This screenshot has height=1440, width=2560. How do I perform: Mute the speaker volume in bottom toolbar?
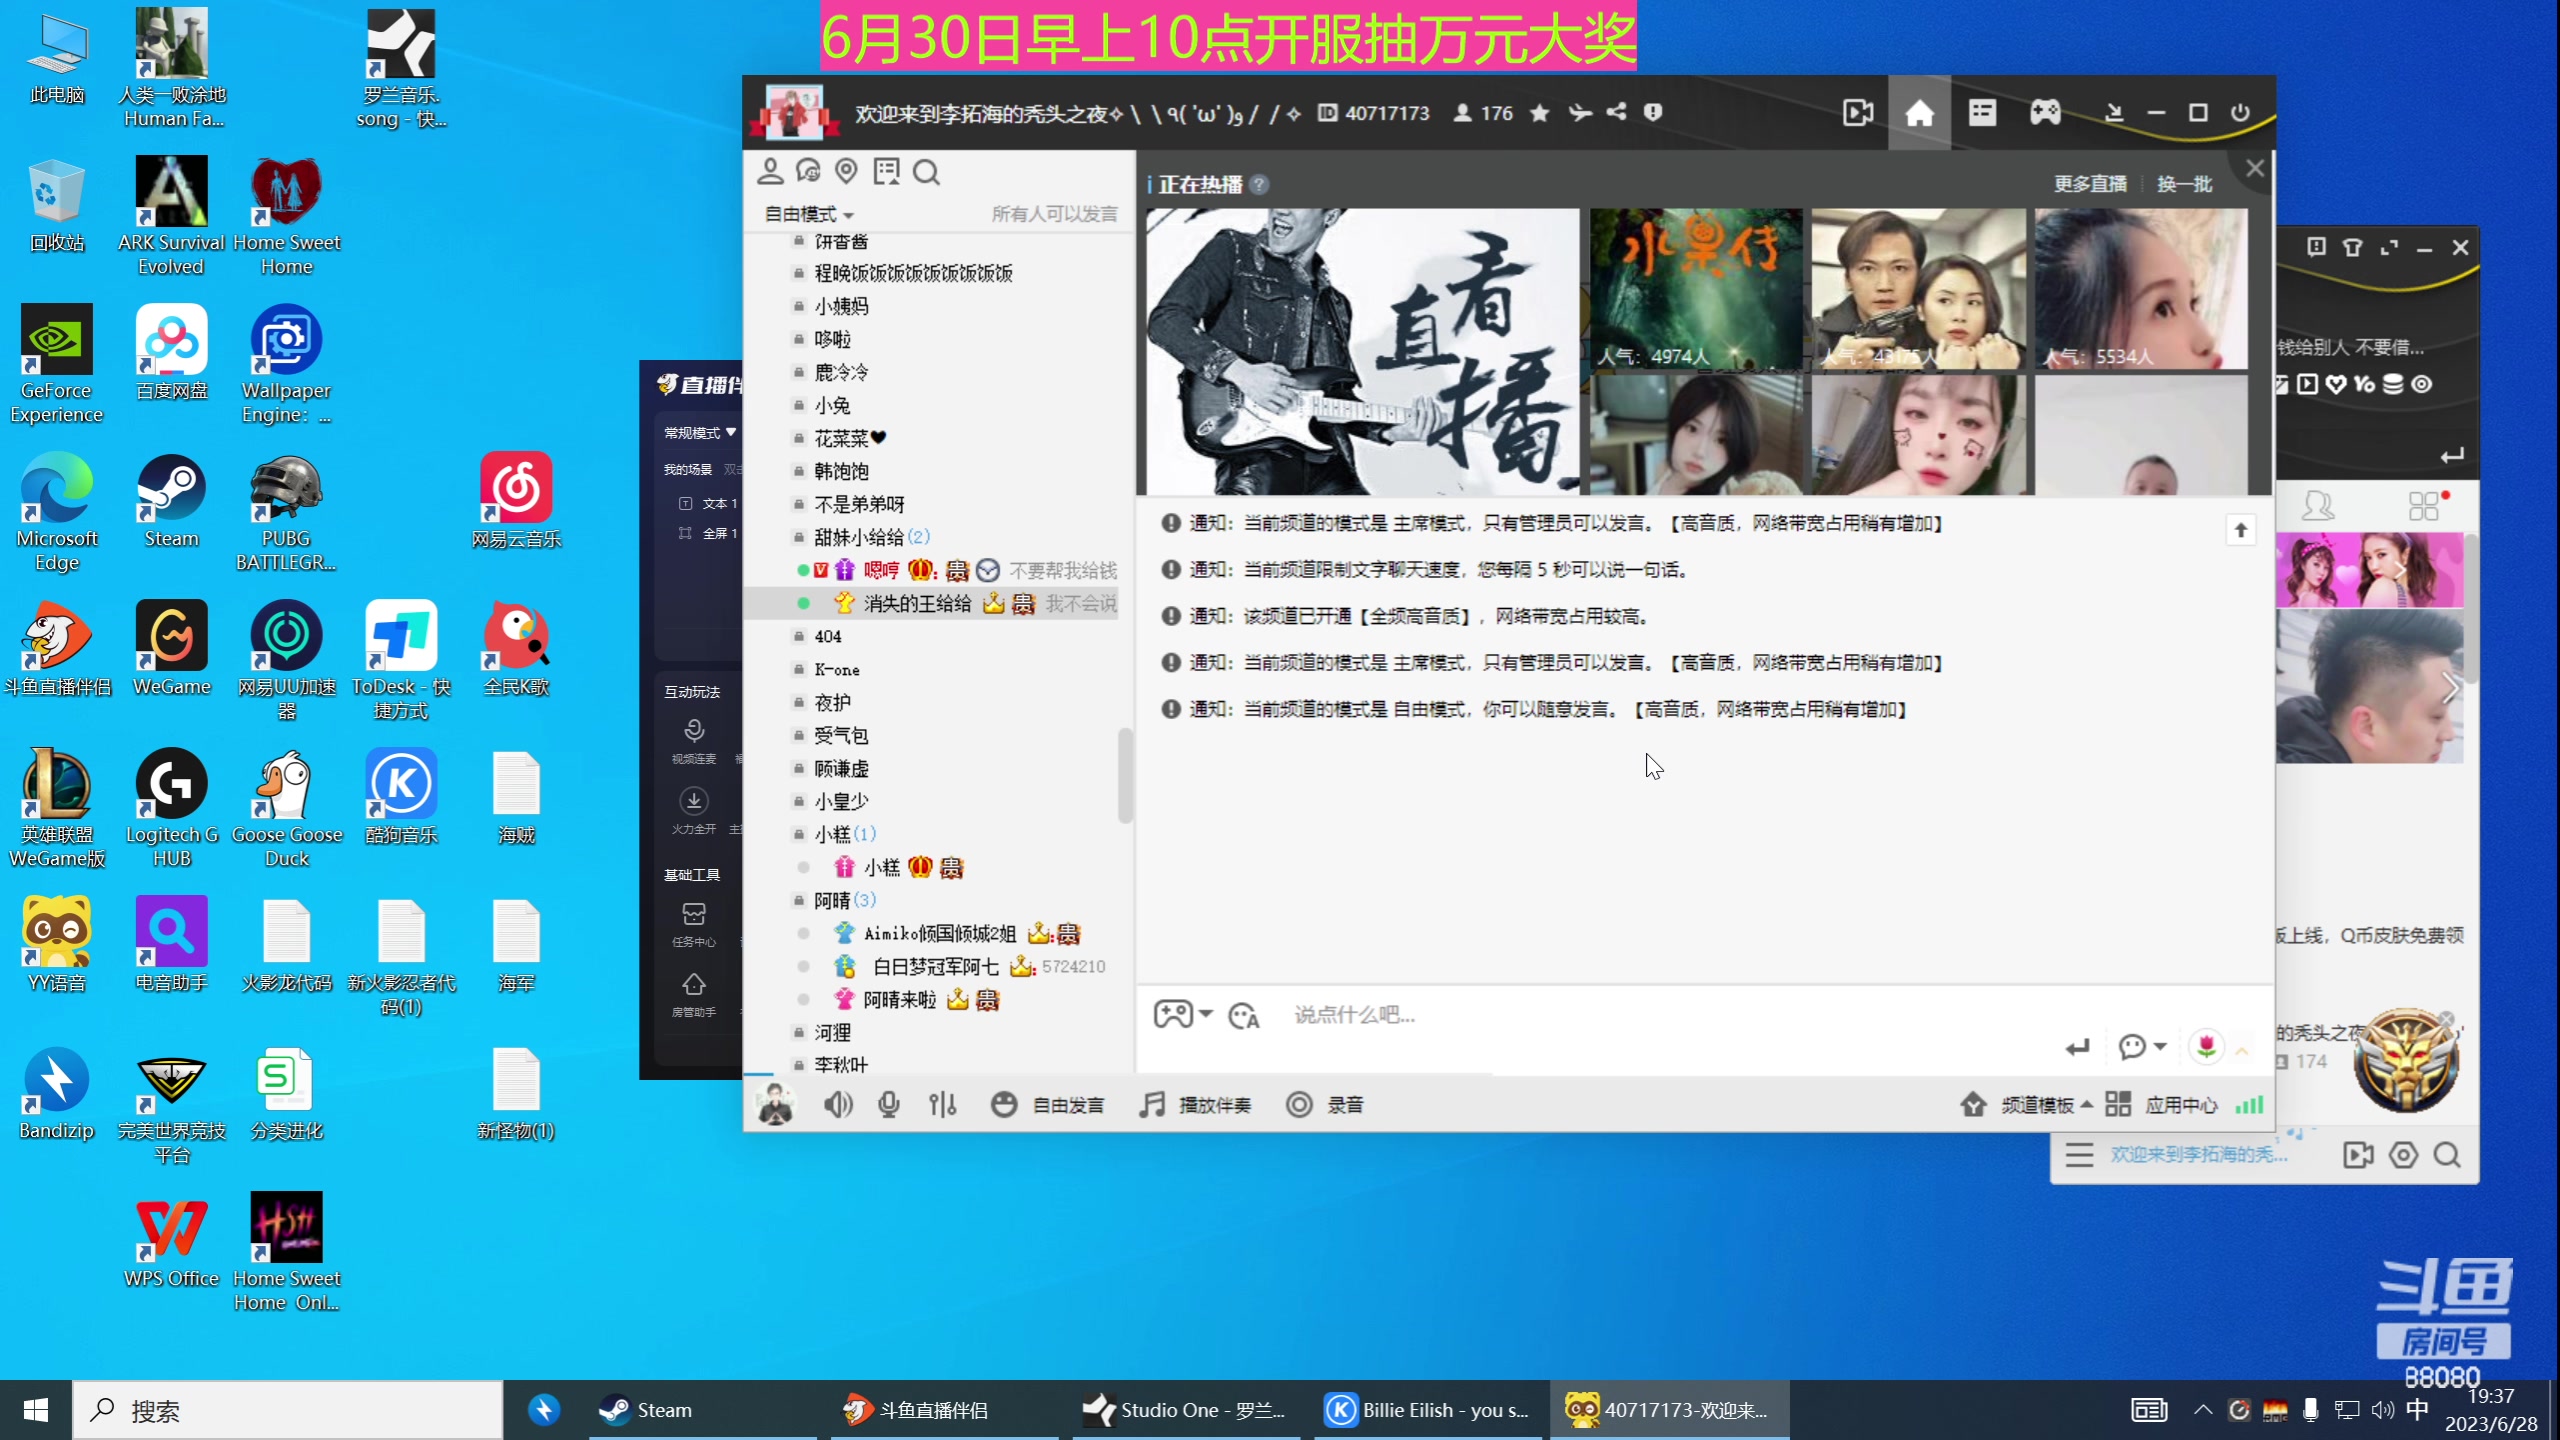click(838, 1104)
